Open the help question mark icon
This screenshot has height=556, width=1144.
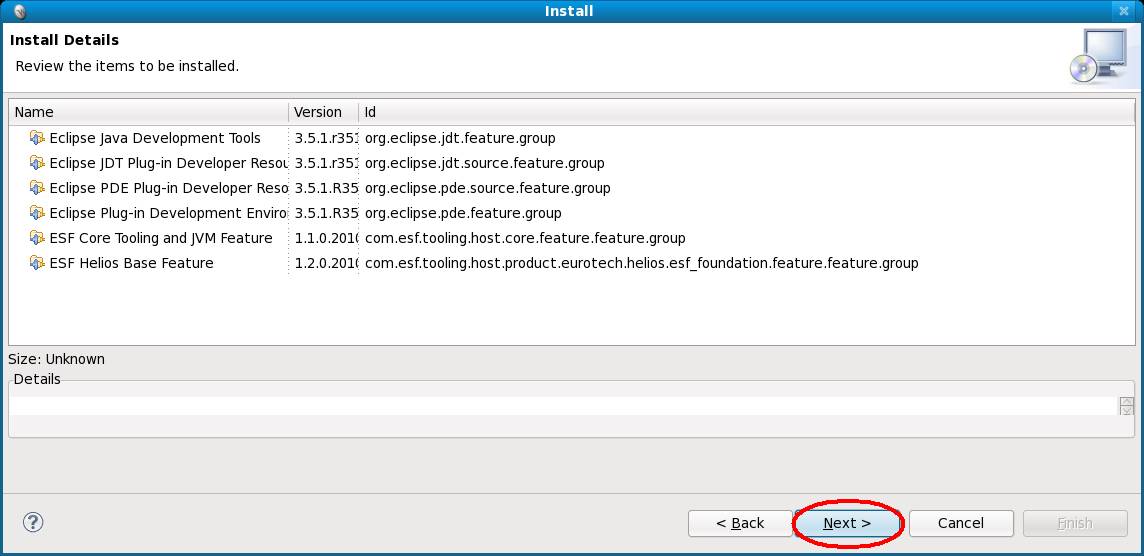point(33,522)
